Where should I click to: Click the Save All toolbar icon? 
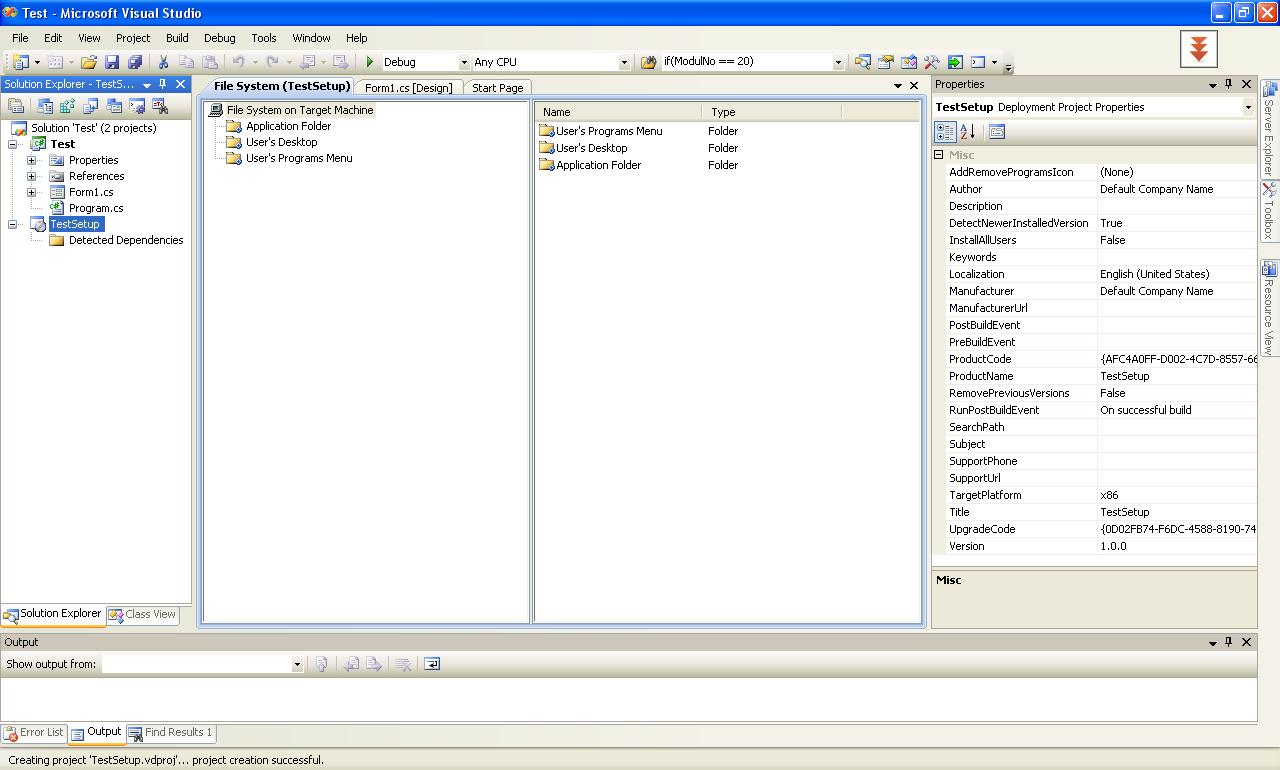135,62
